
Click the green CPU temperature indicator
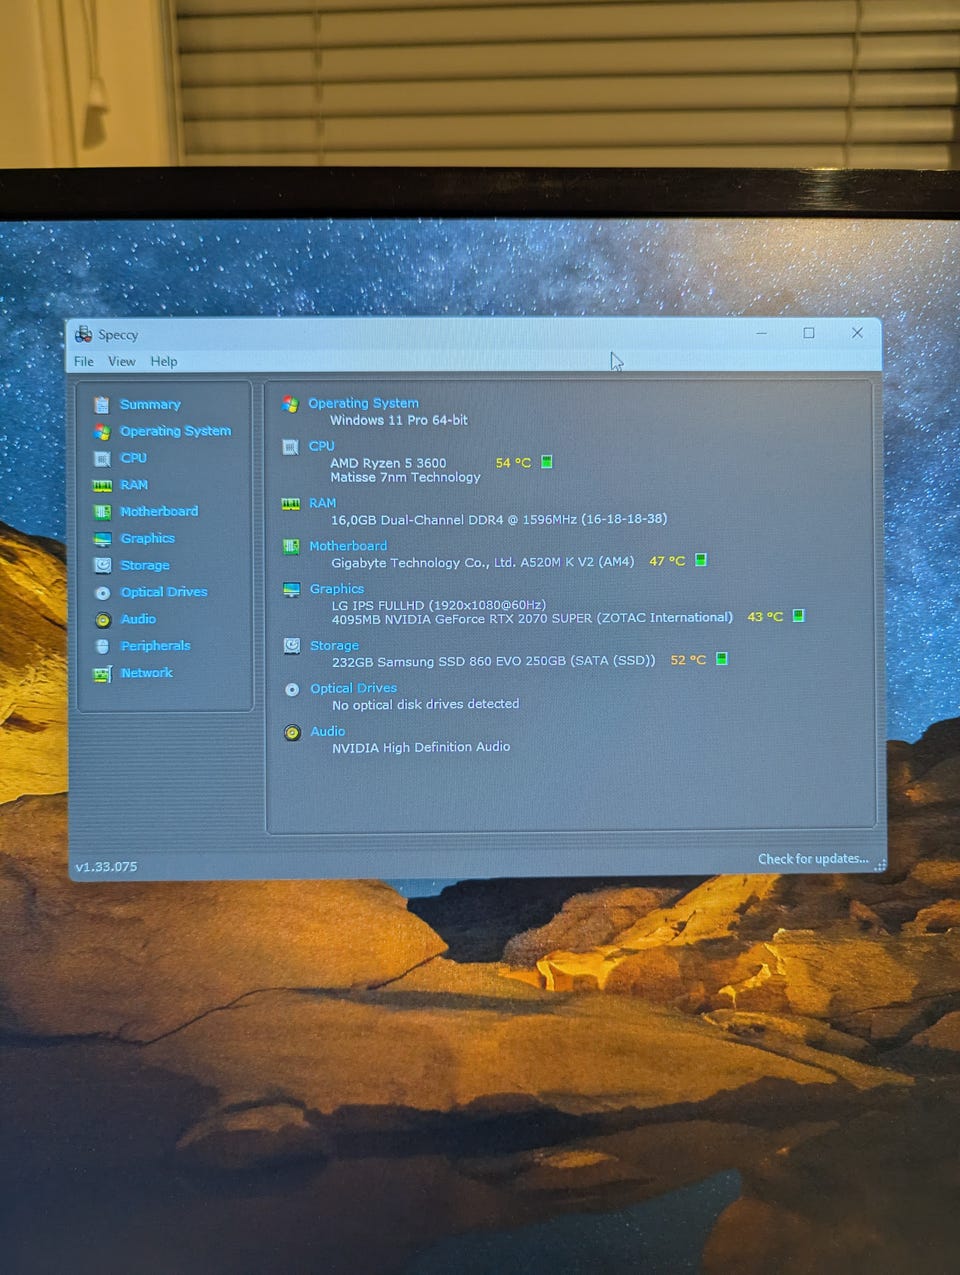(x=547, y=462)
